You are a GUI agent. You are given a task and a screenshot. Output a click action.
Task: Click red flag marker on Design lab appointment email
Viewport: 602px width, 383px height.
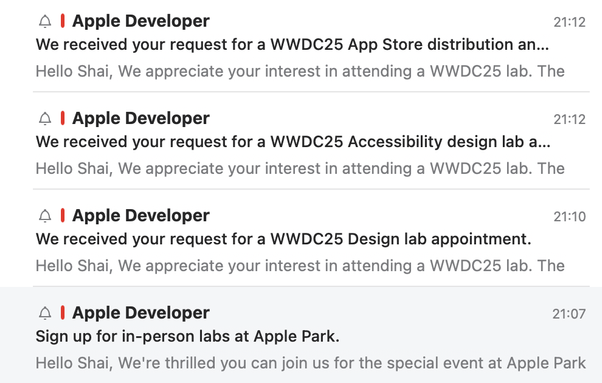63,215
